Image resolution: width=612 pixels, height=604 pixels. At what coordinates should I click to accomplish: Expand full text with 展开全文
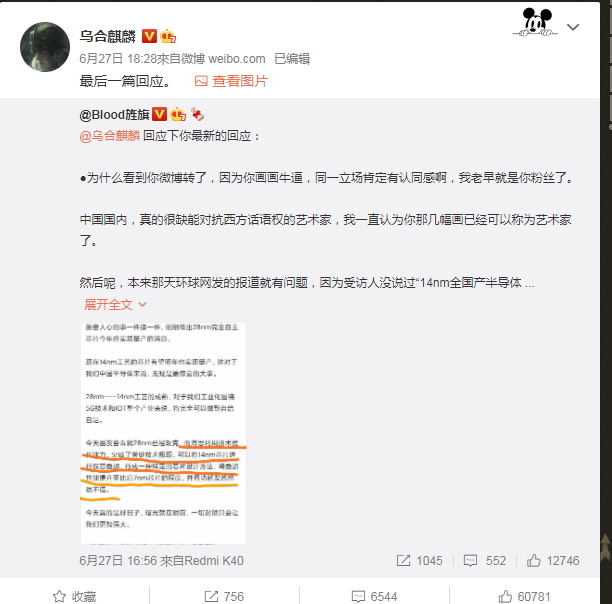coord(115,305)
